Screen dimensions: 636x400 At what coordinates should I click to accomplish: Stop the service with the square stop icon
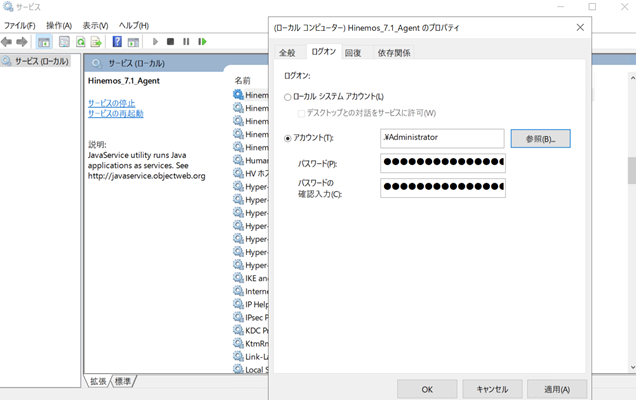(170, 41)
